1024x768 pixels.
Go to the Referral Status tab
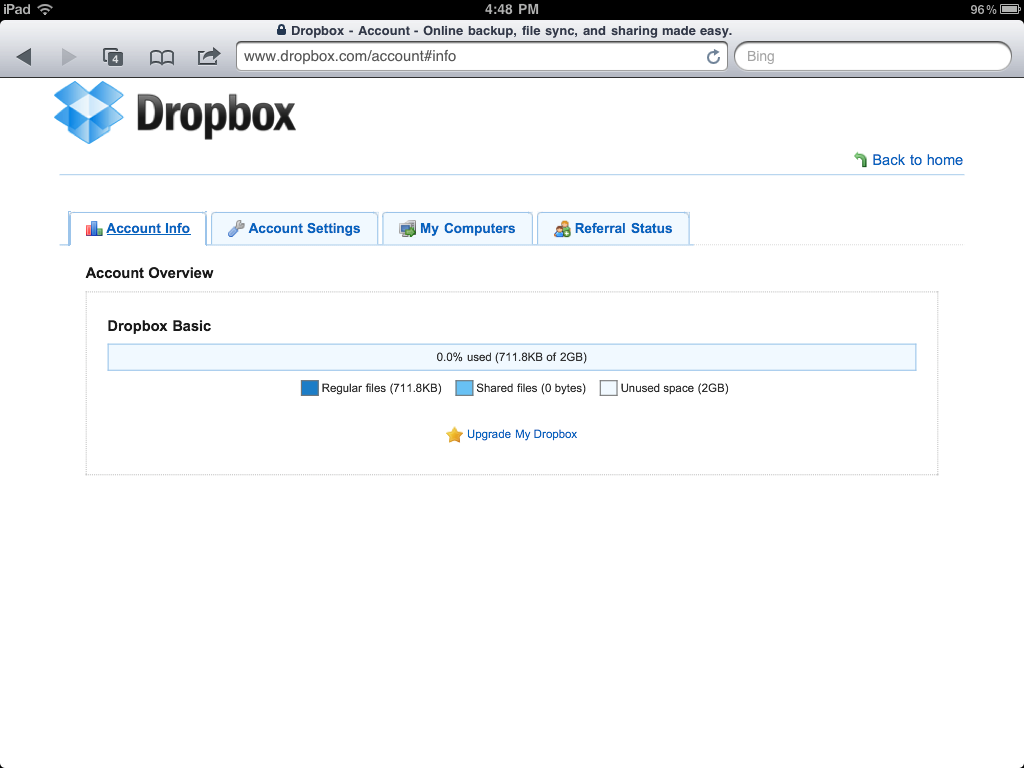[613, 229]
